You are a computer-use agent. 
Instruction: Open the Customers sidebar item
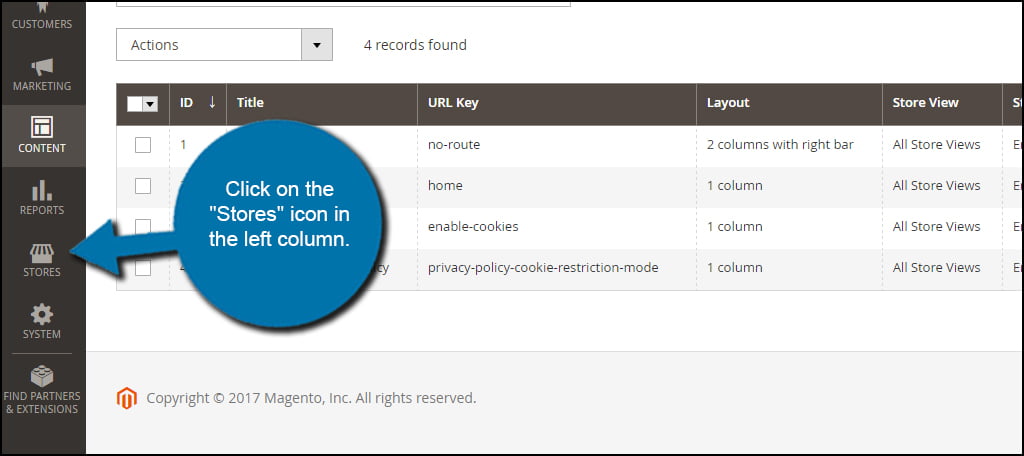tap(42, 16)
